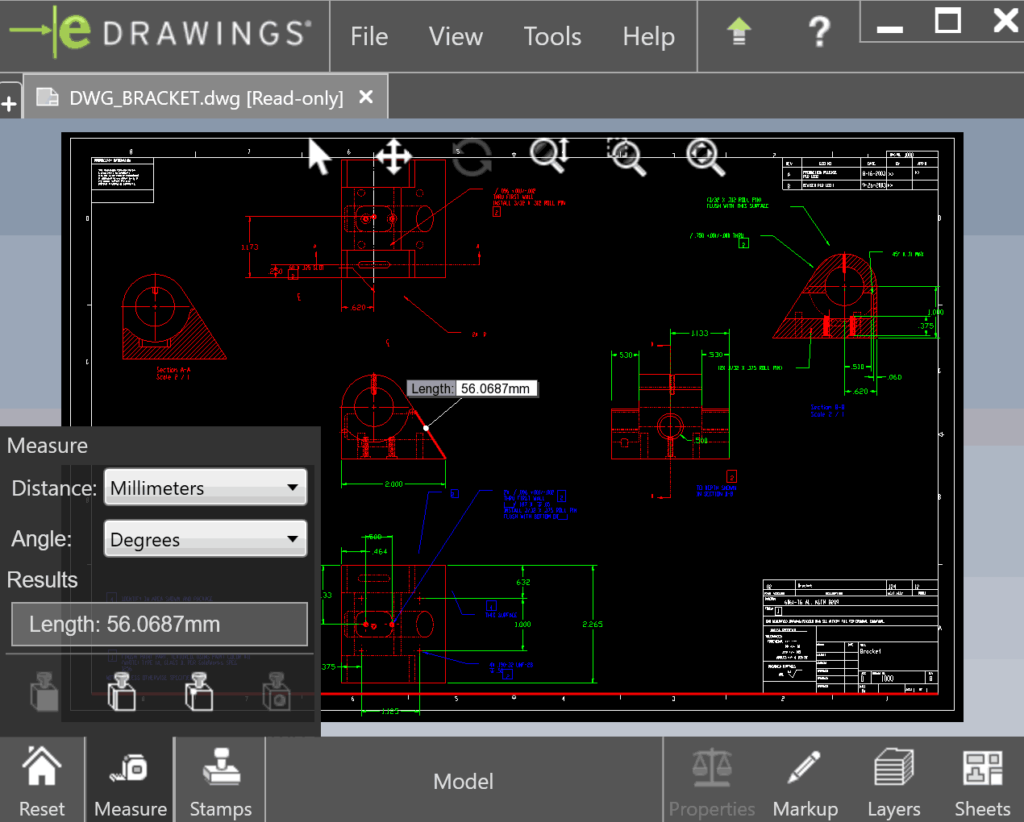Click the Zoom to Fit icon

pyautogui.click(x=705, y=157)
